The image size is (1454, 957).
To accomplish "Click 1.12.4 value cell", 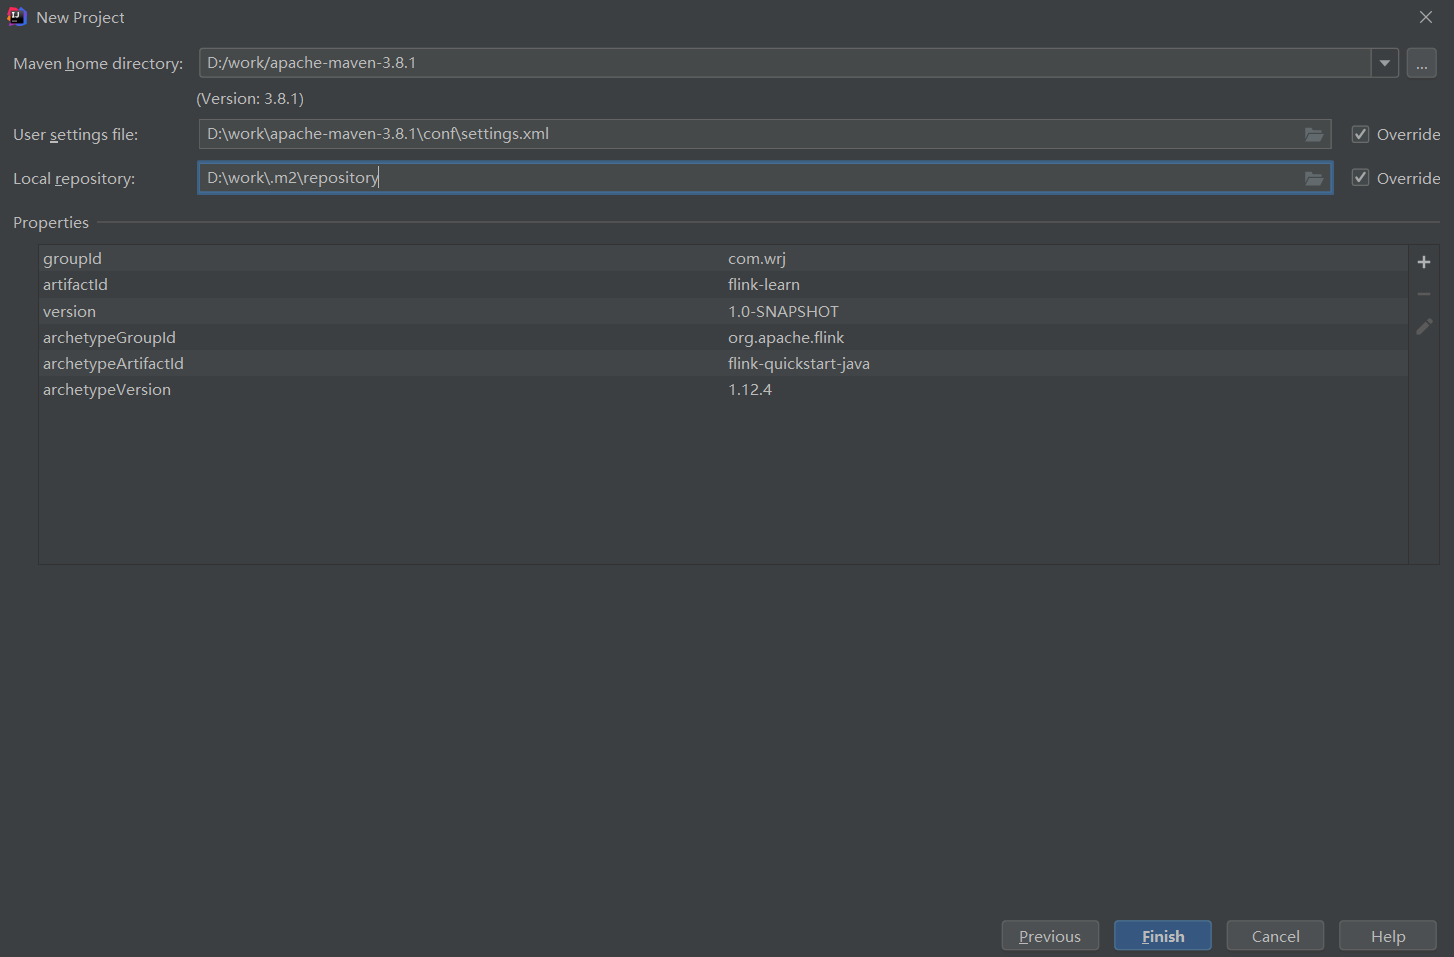I will 750,389.
